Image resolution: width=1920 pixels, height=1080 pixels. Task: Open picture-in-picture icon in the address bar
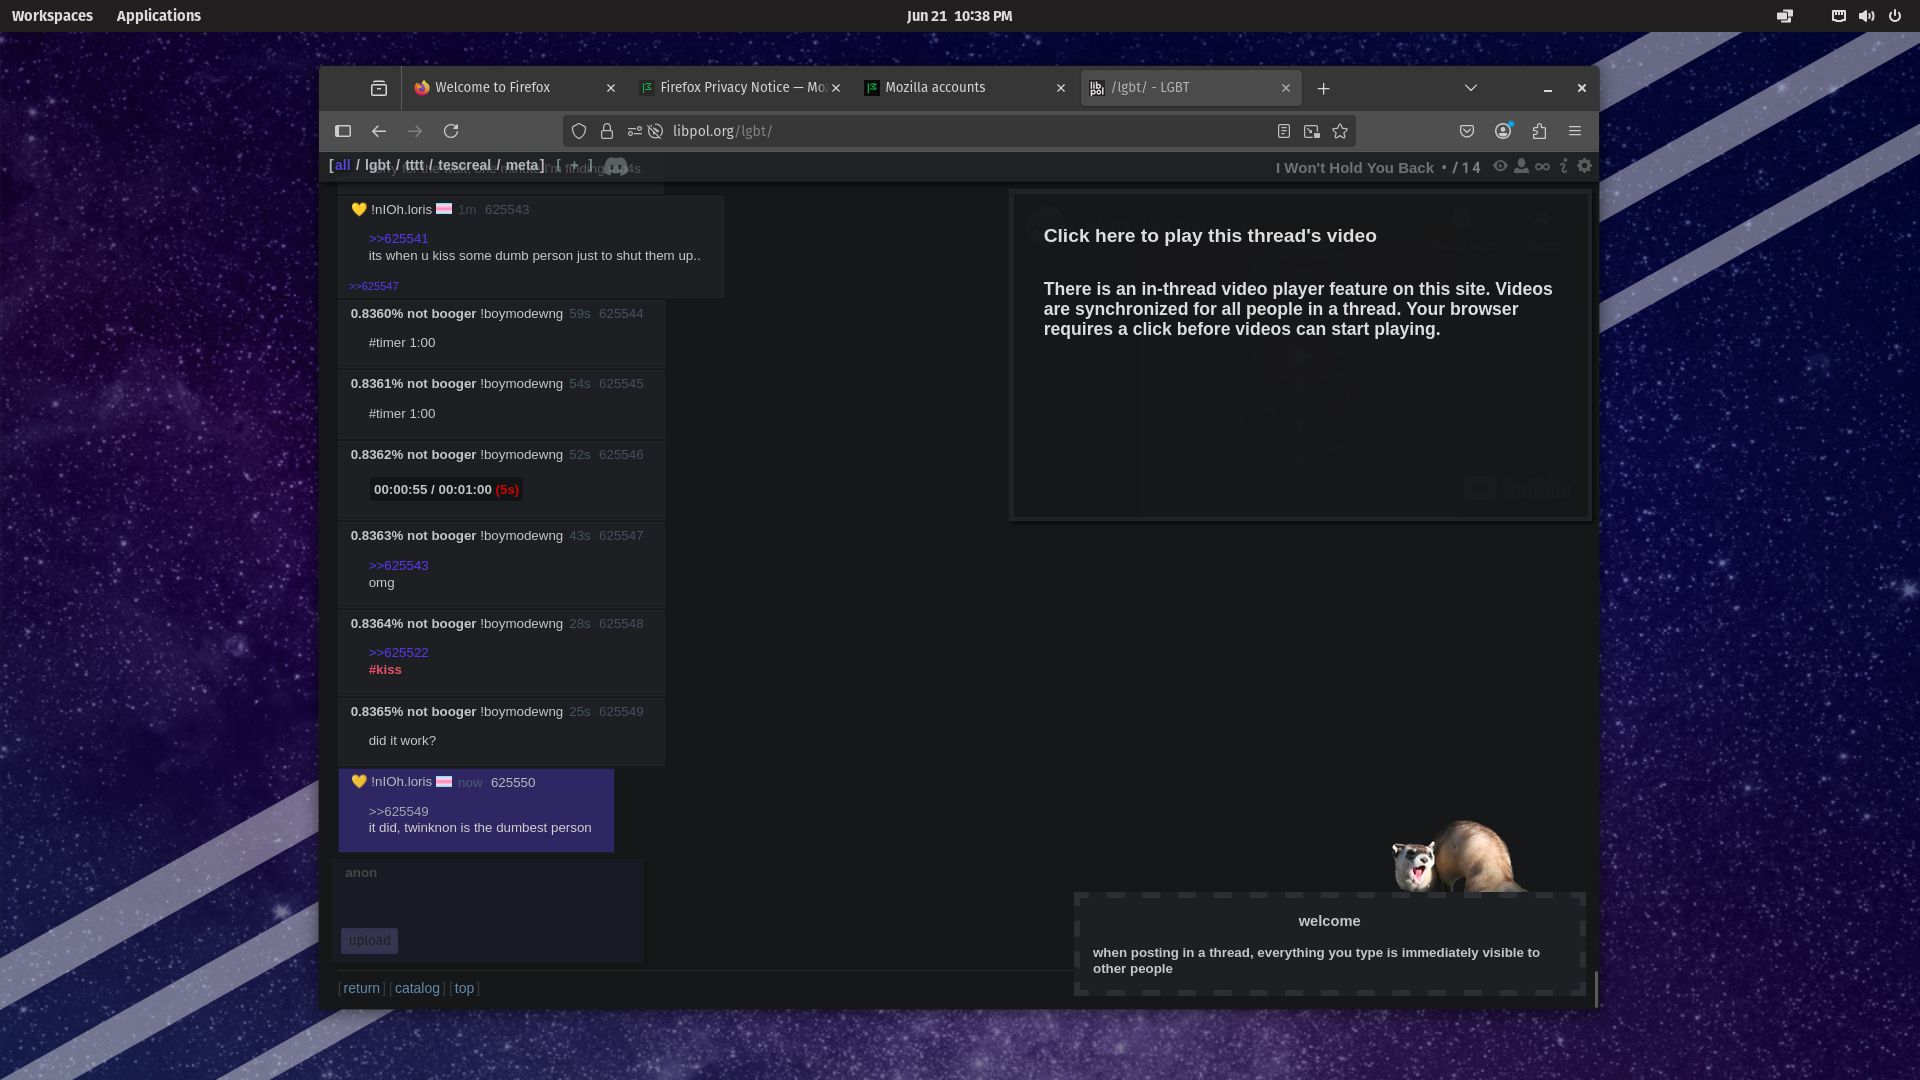[x=1312, y=131]
